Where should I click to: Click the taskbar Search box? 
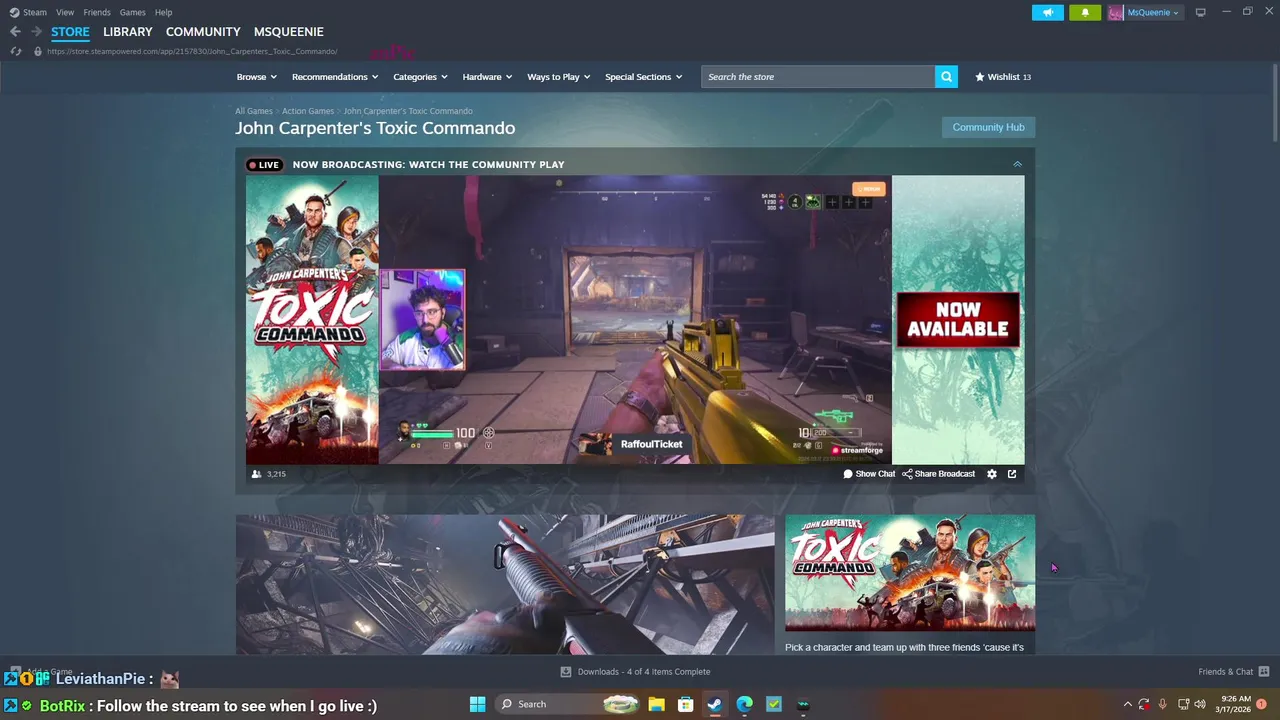point(567,704)
